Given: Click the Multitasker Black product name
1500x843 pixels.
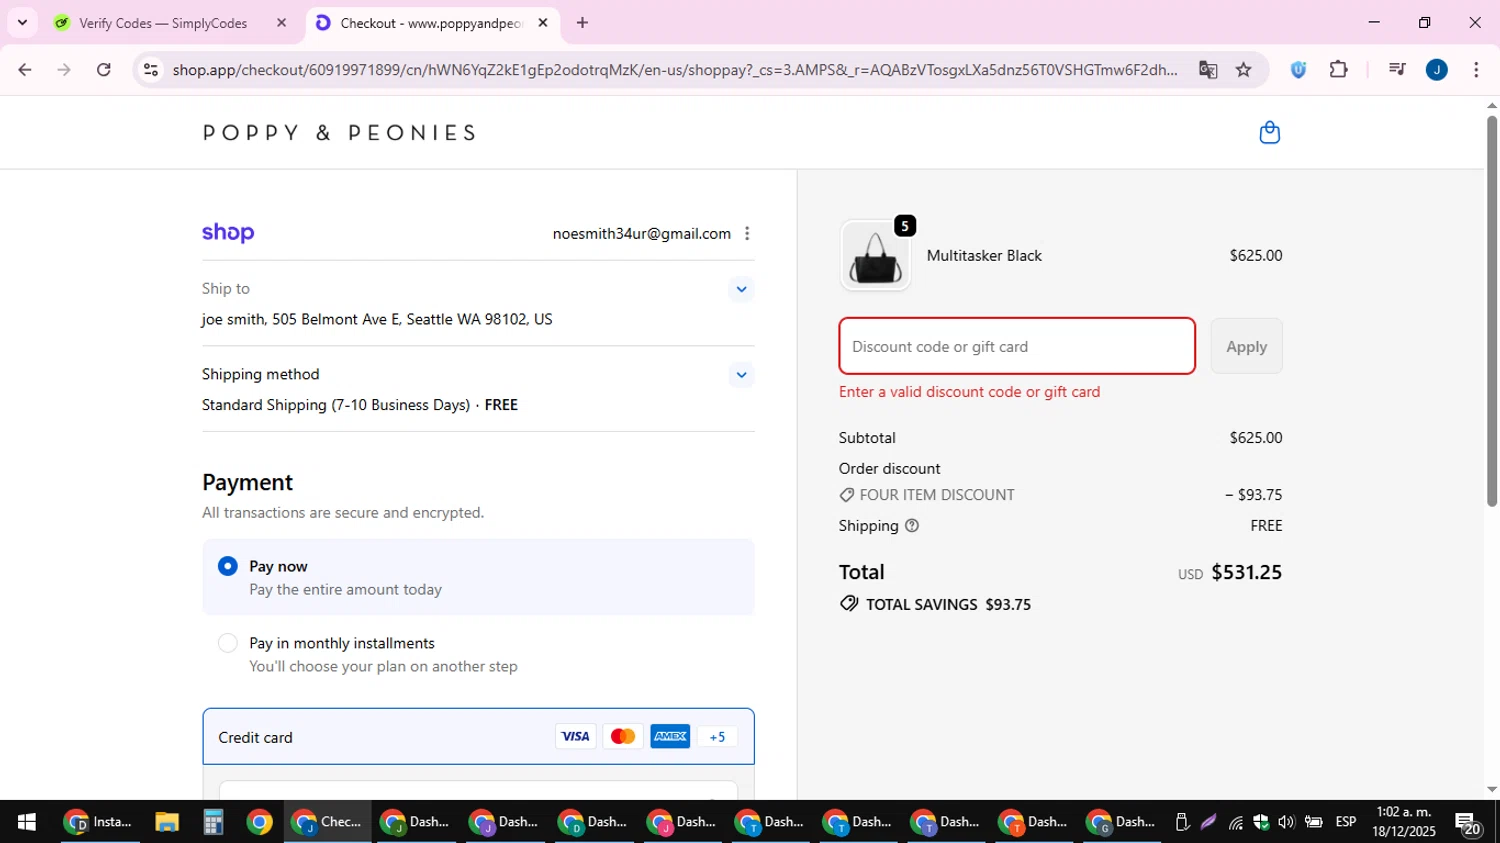Looking at the screenshot, I should [984, 256].
